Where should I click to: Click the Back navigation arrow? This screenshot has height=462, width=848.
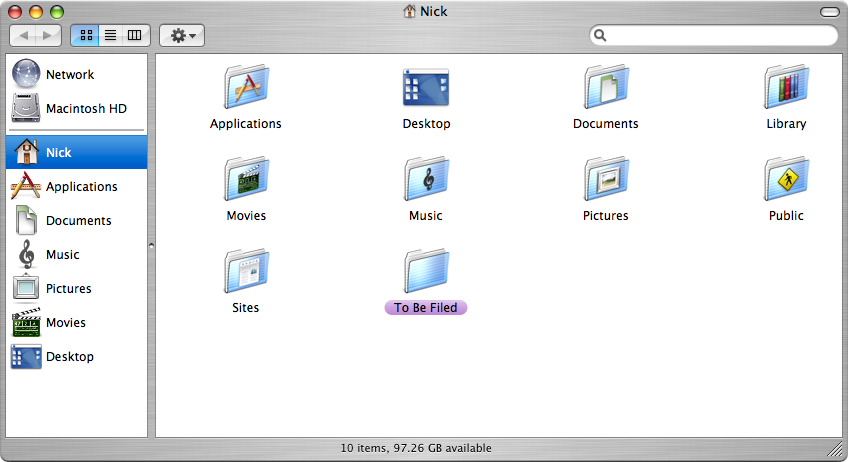23,35
